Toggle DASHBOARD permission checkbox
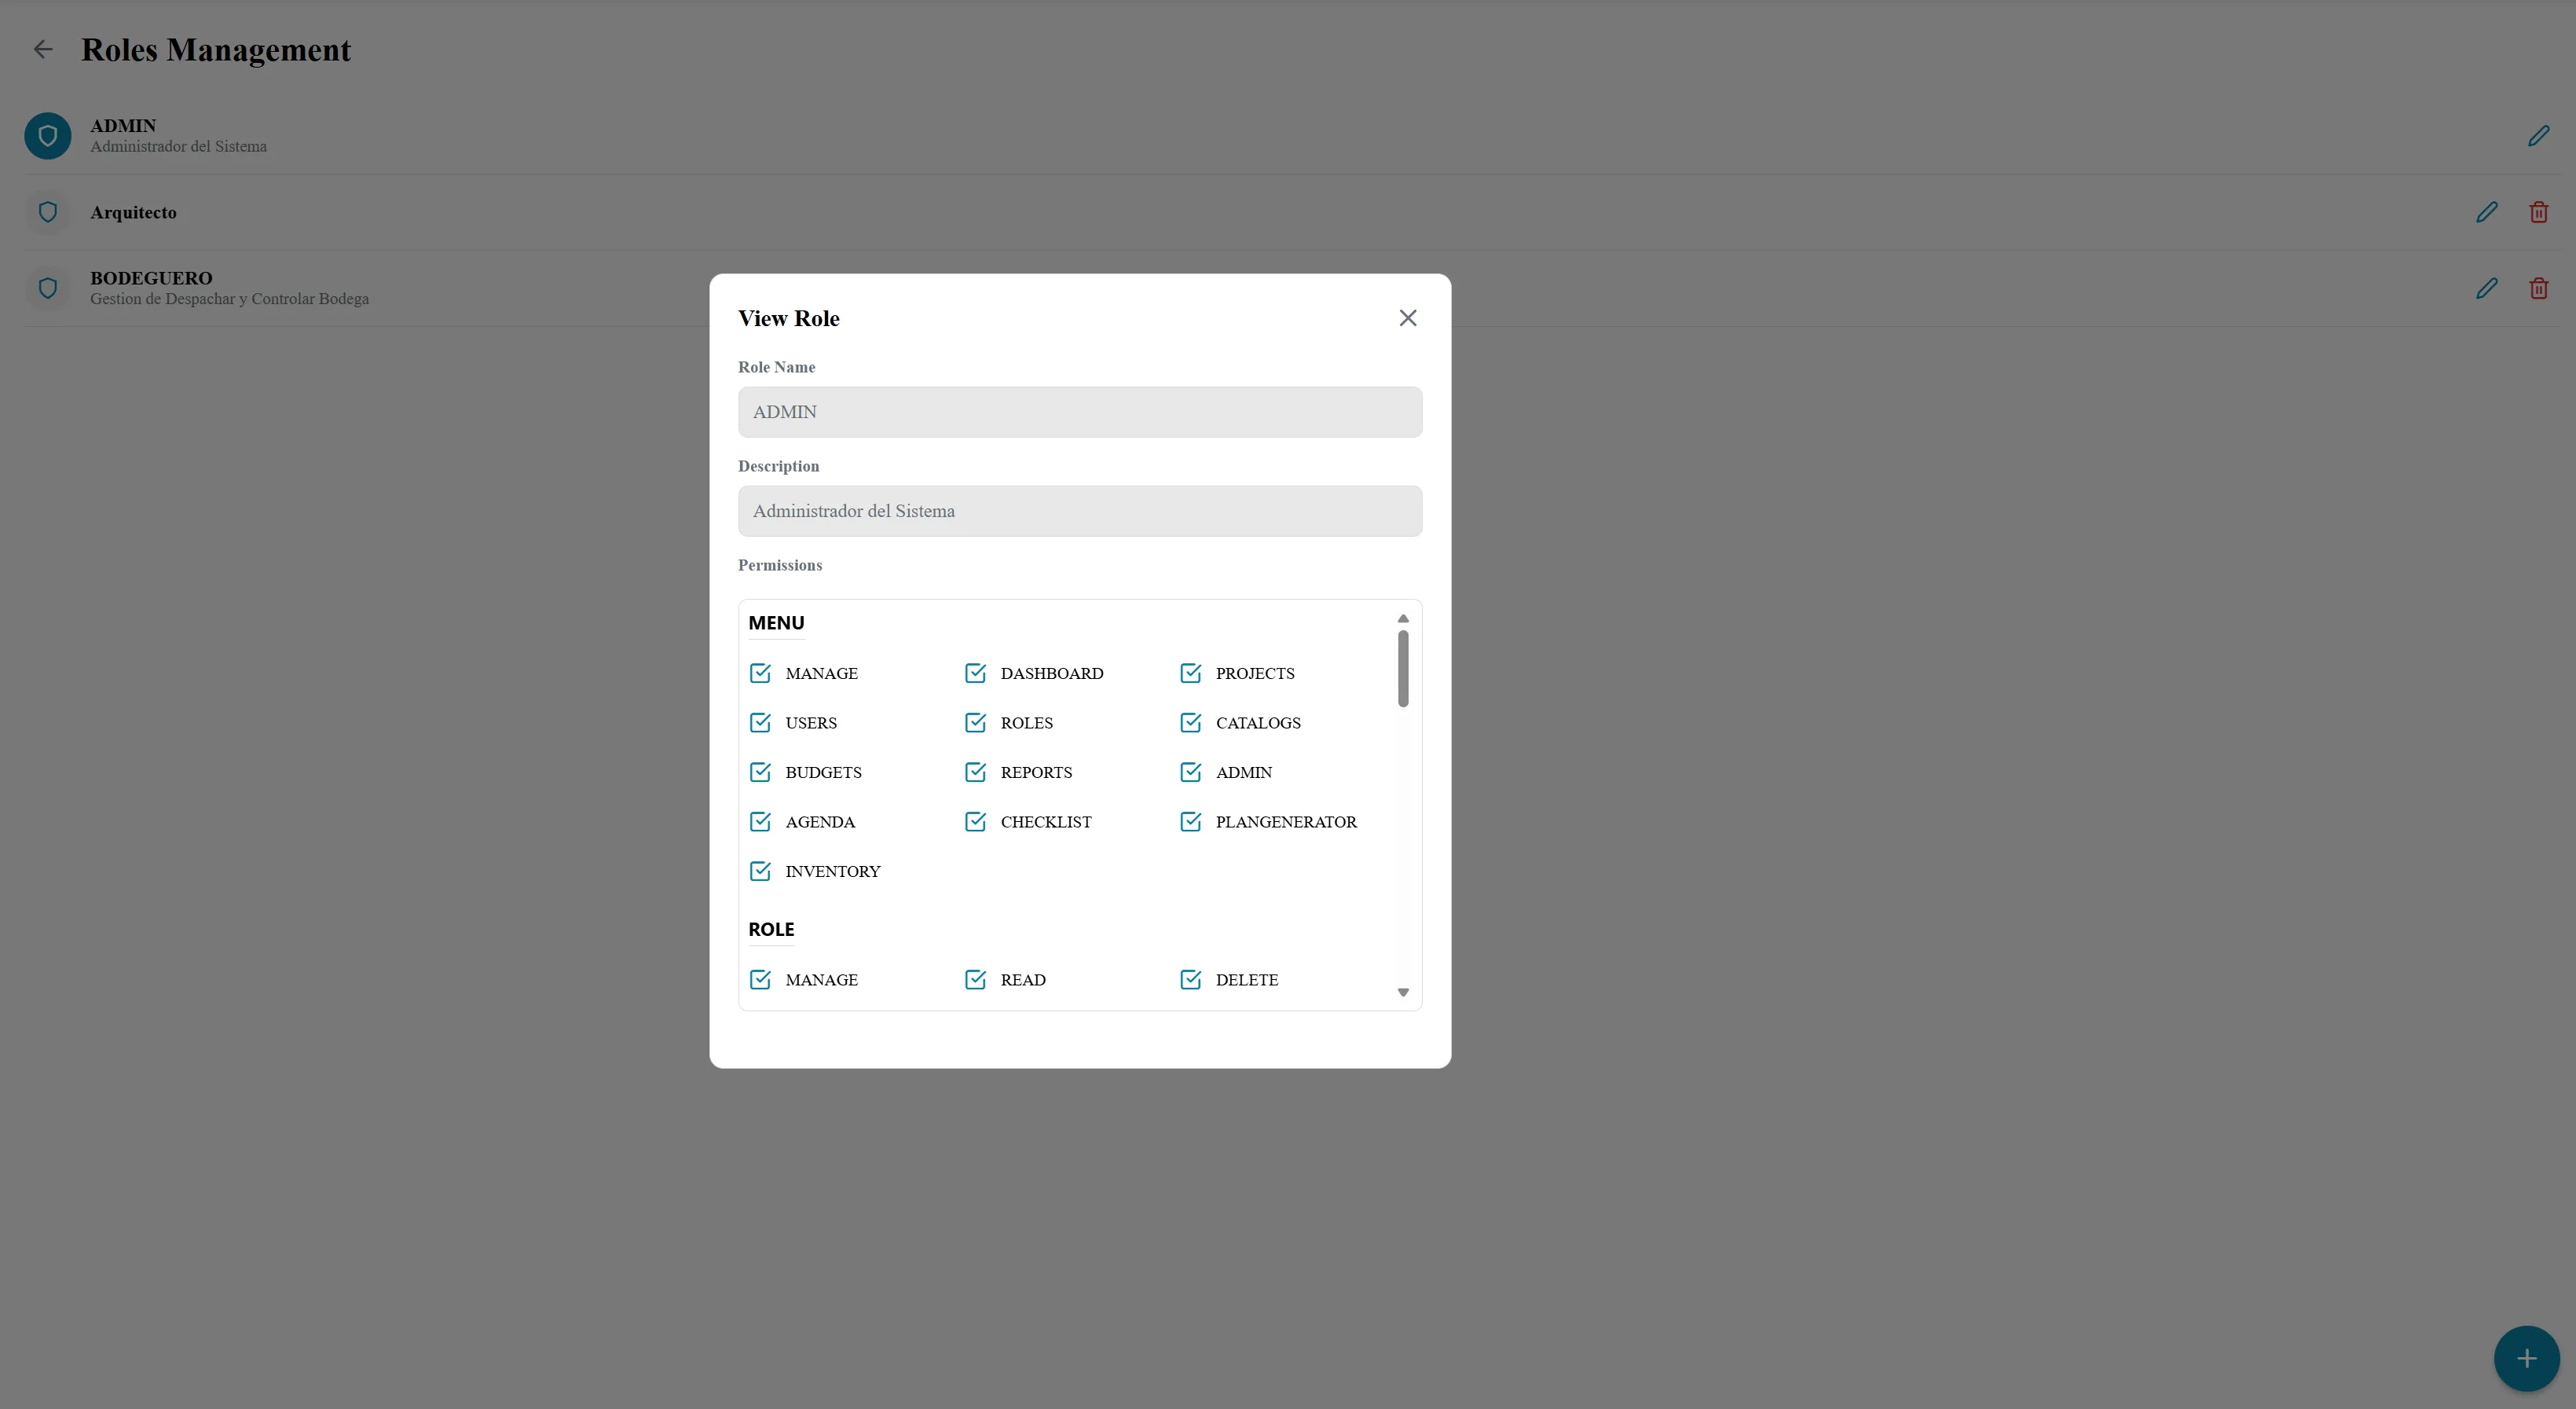The image size is (2576, 1409). [975, 673]
